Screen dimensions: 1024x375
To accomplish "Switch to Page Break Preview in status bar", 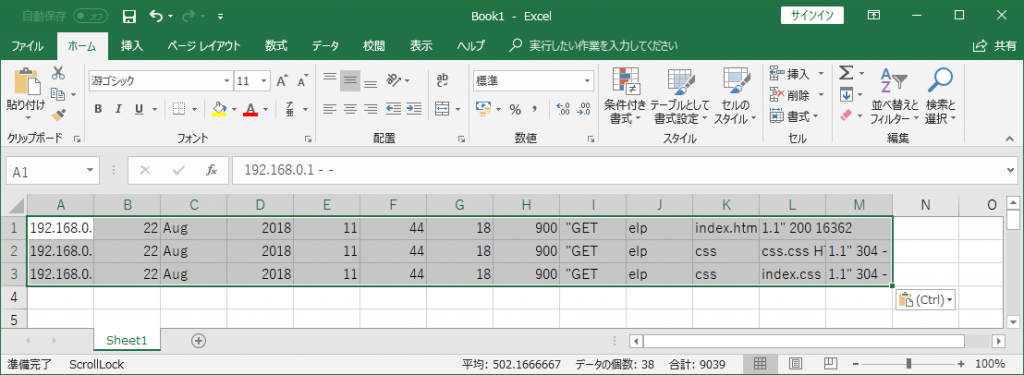I will pyautogui.click(x=830, y=363).
